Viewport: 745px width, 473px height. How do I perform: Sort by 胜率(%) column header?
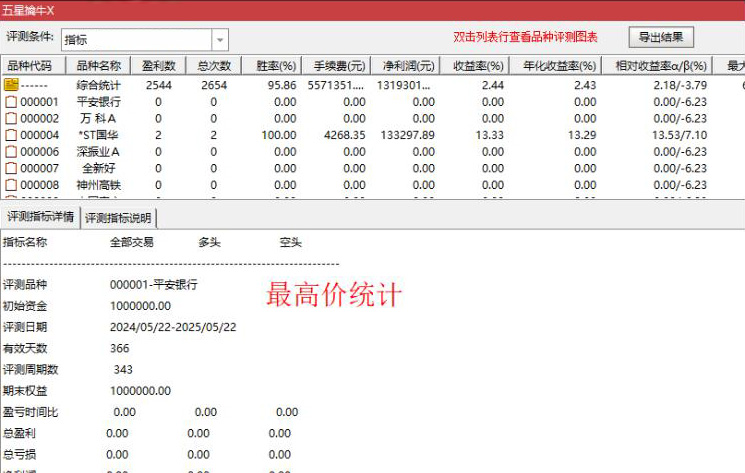click(271, 66)
